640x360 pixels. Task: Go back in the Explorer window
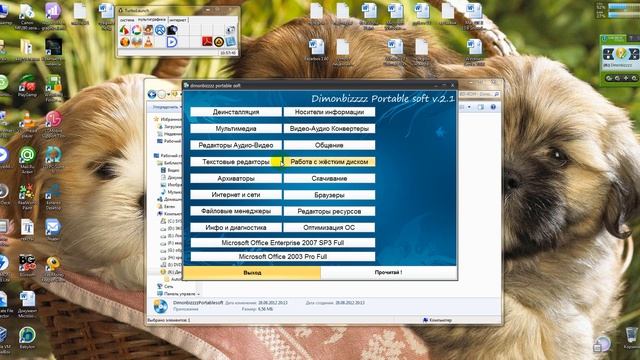coord(152,94)
